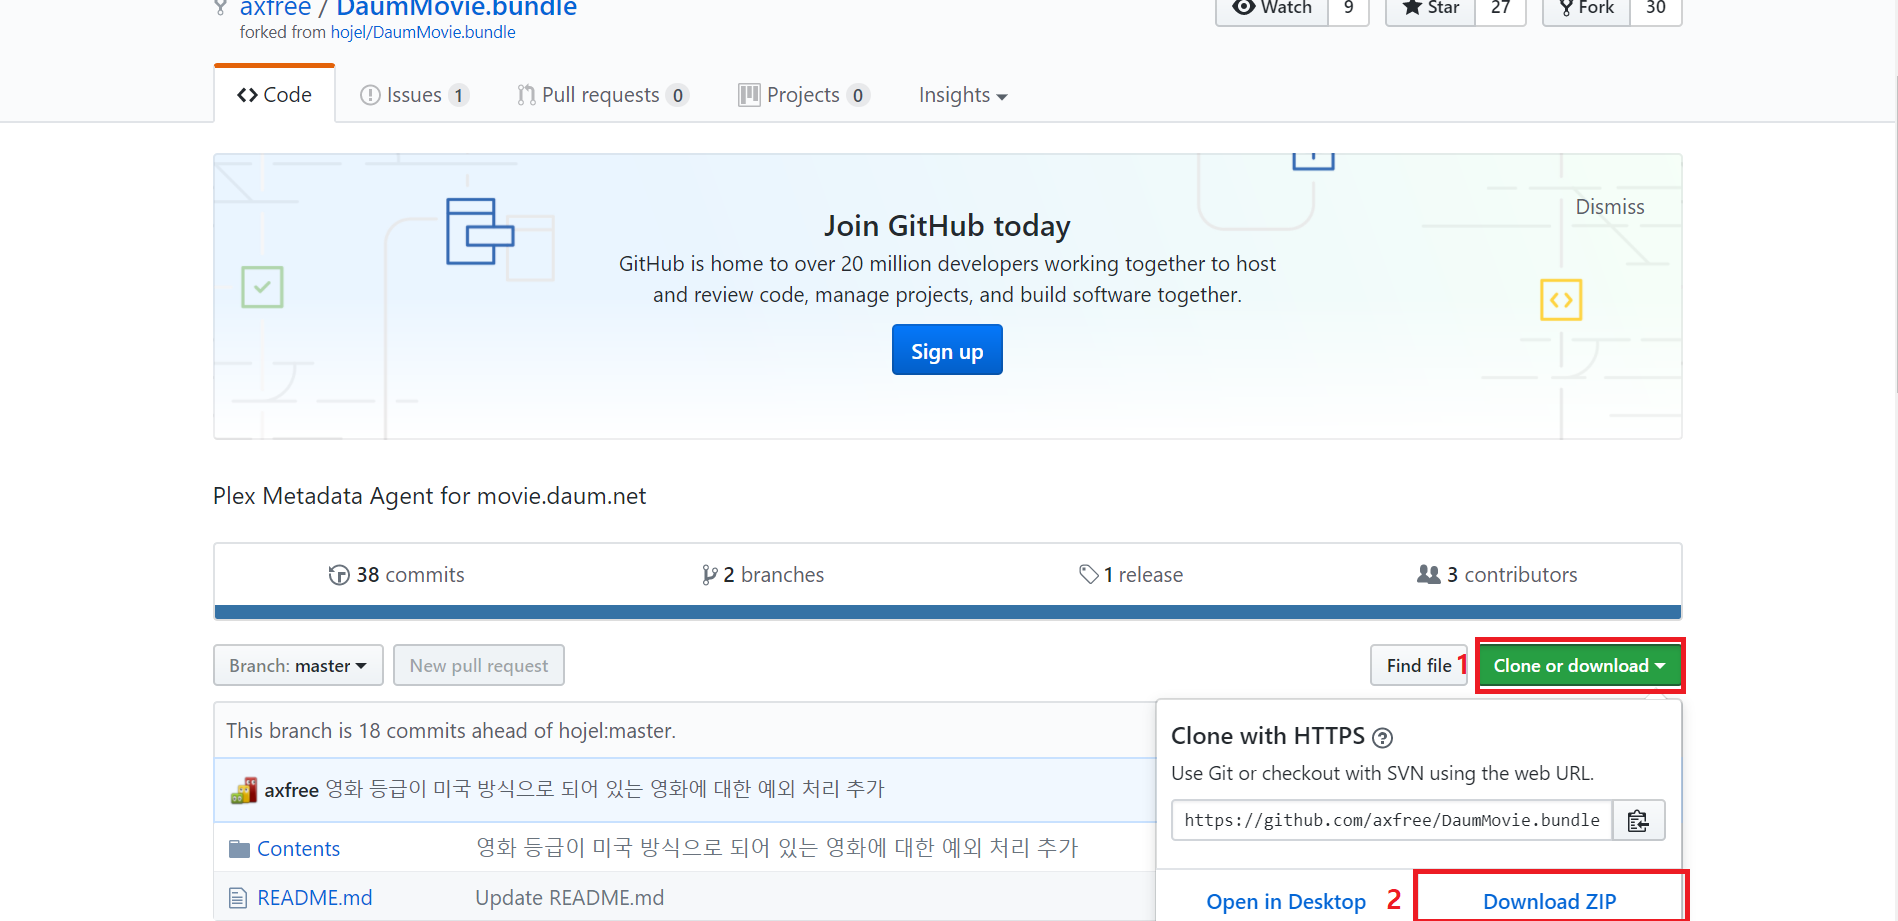Click the Issues tab exclamation icon

[370, 95]
